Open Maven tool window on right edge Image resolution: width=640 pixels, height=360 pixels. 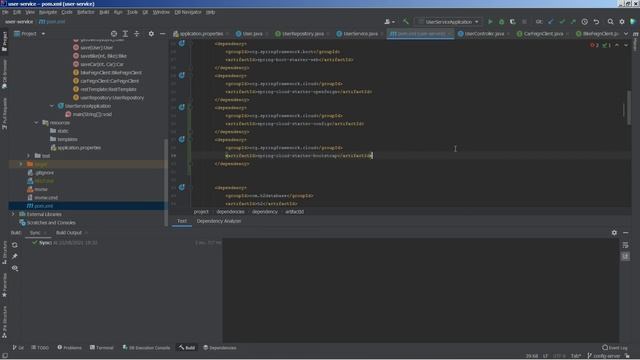click(x=636, y=42)
